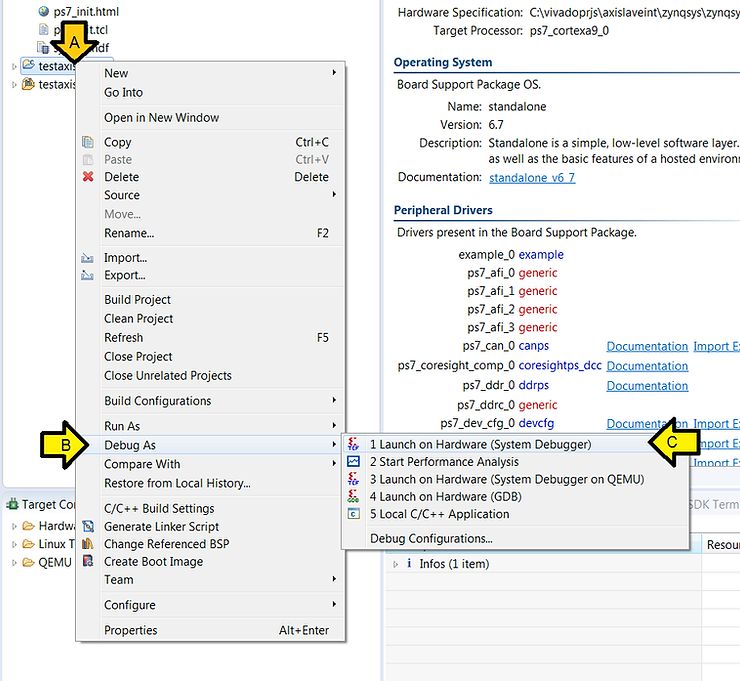The height and width of the screenshot is (681, 740).
Task: Open Import Examples link for ps7_can_0
Action: [x=716, y=346]
